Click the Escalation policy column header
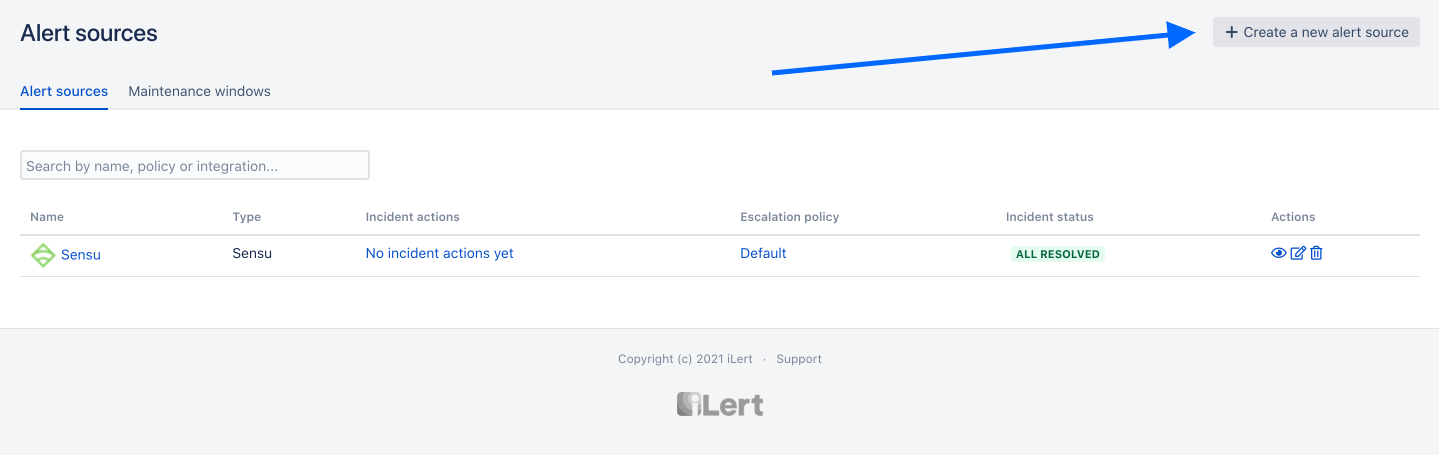 pos(789,217)
